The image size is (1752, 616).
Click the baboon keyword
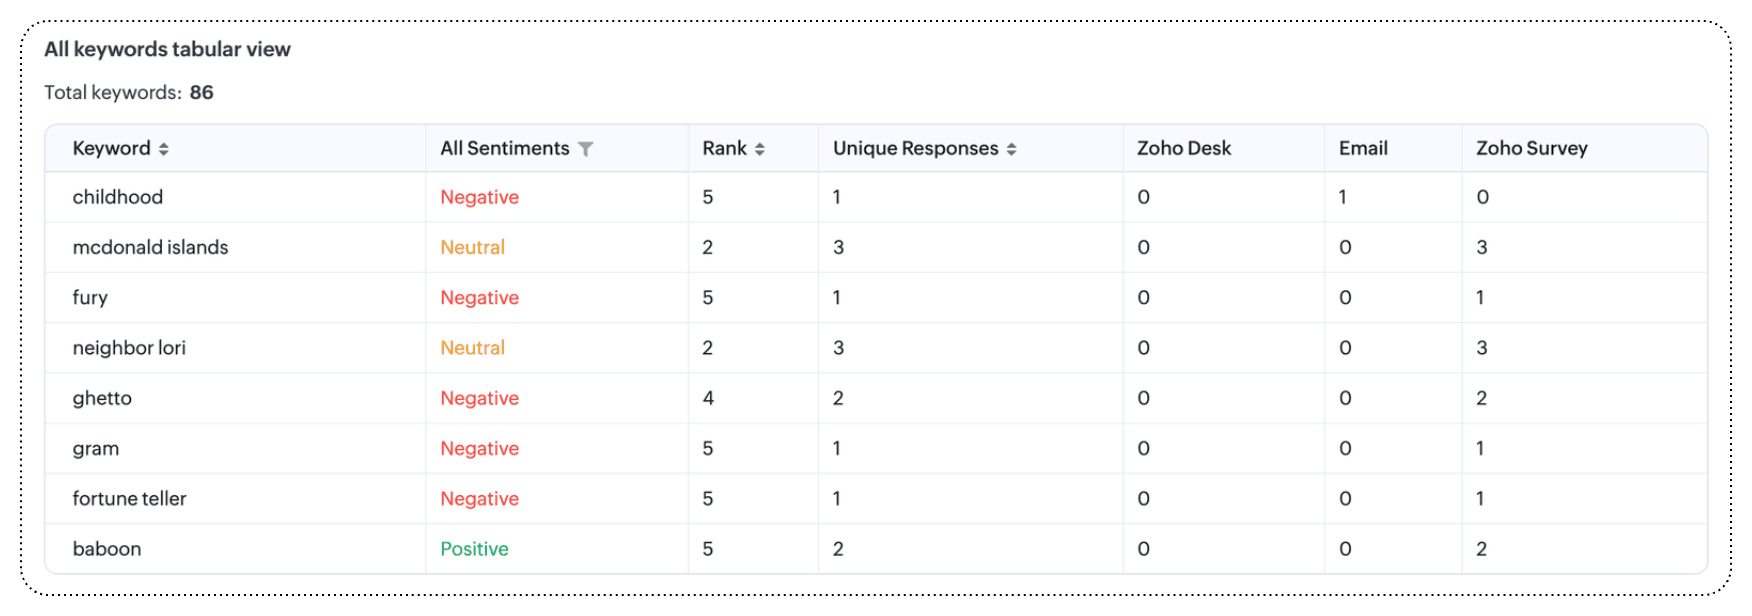pyautogui.click(x=107, y=549)
